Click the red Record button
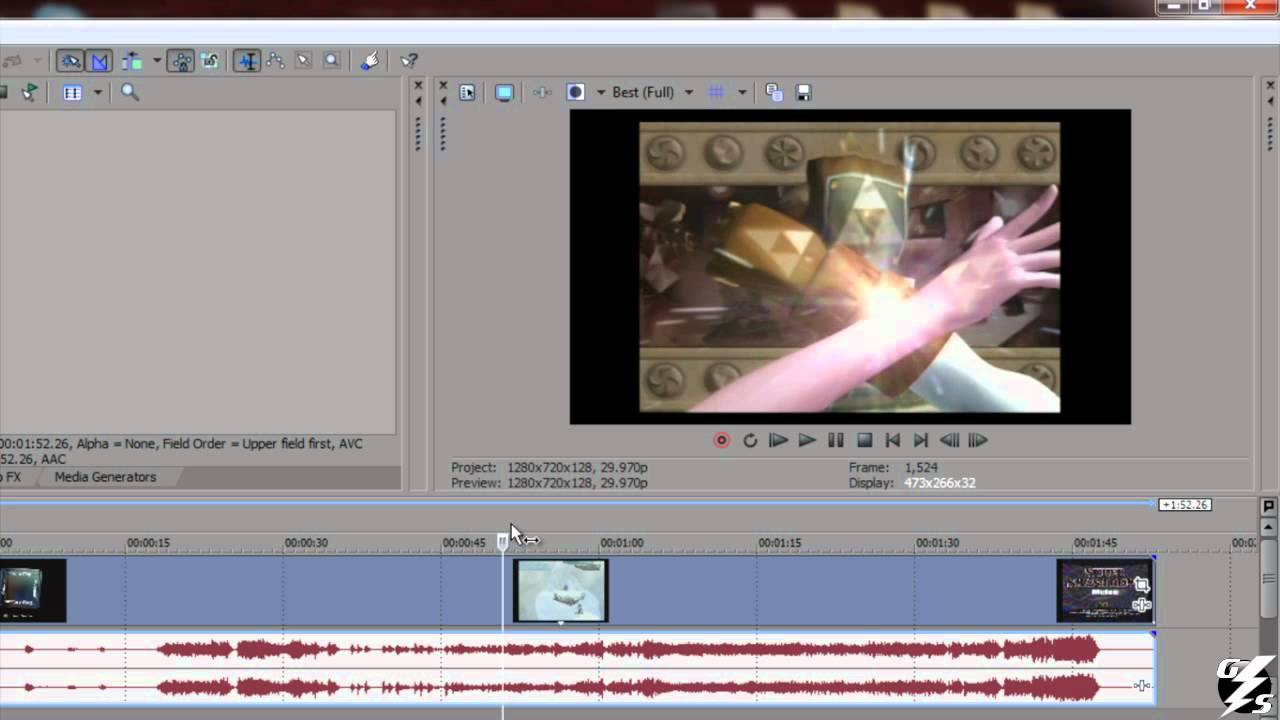 pyautogui.click(x=721, y=440)
